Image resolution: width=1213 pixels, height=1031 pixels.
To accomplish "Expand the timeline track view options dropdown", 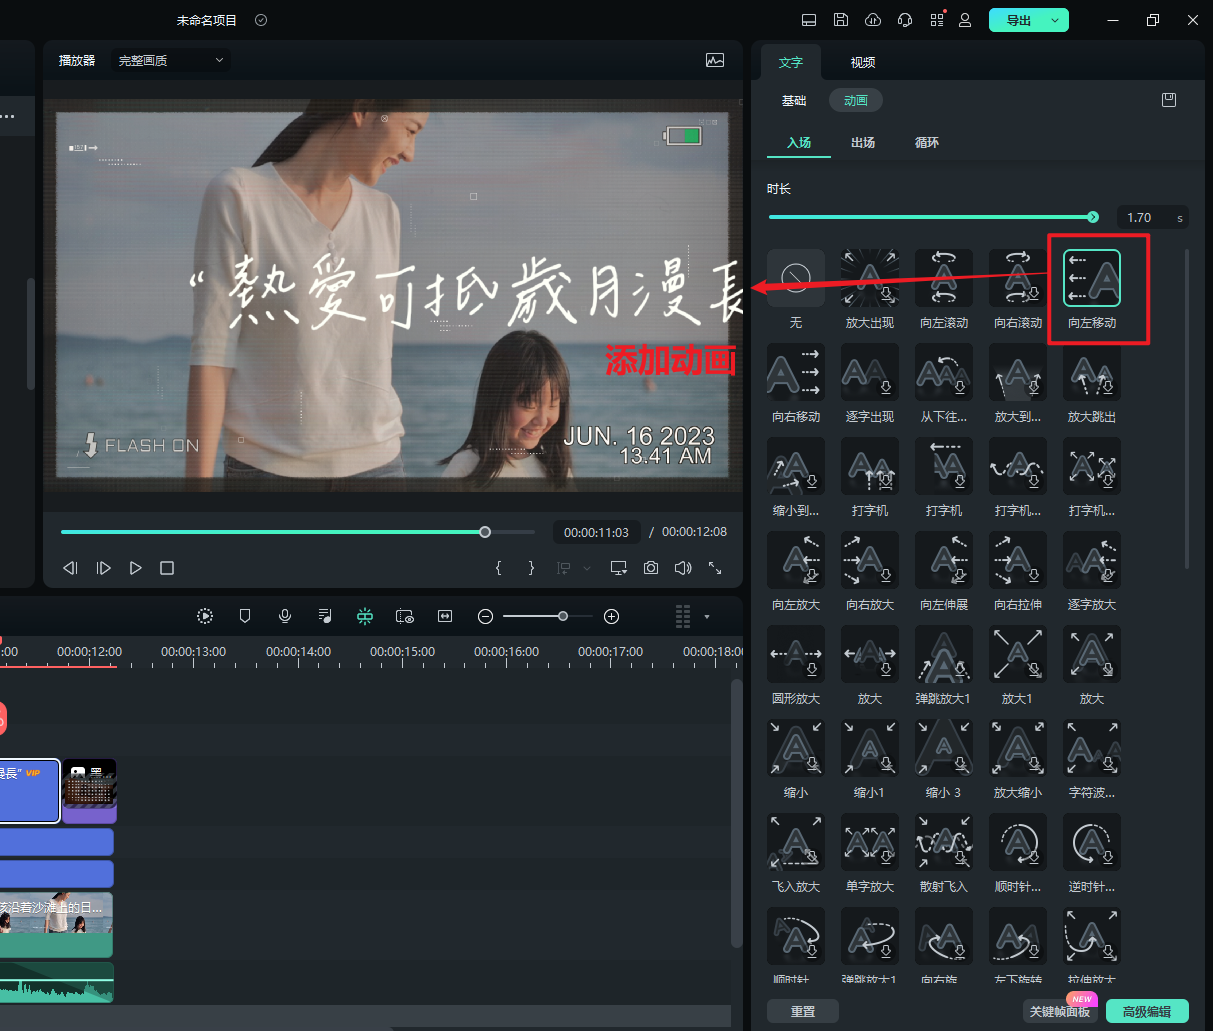I will tap(707, 617).
